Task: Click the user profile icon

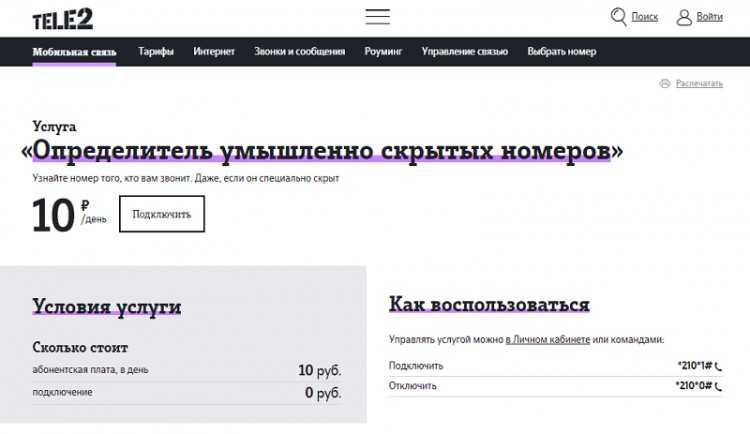Action: pyautogui.click(x=684, y=17)
